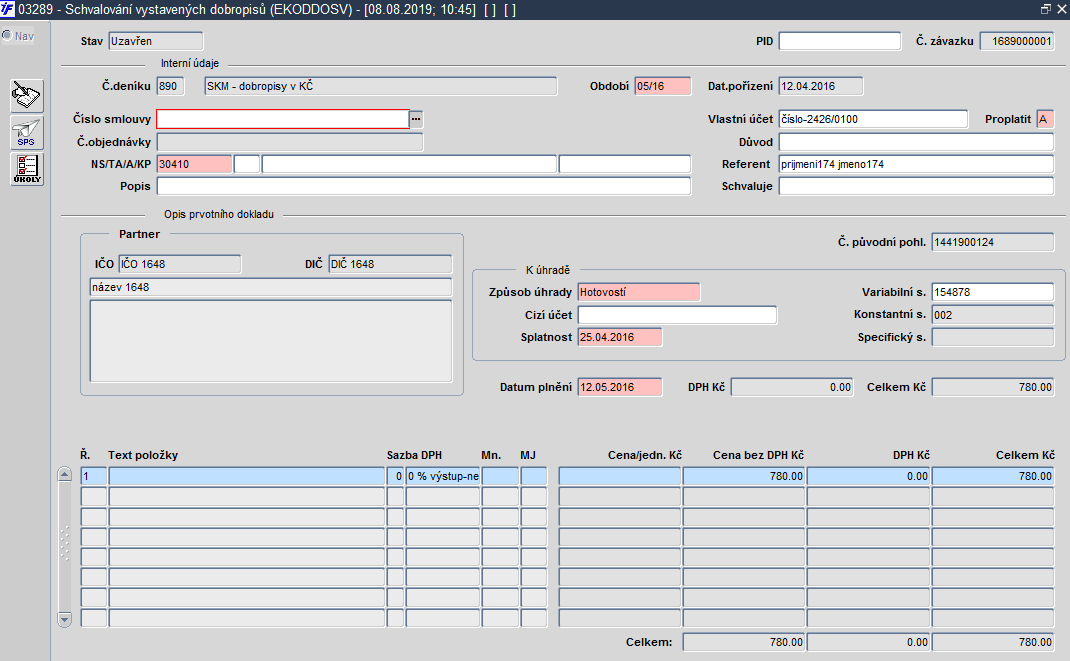
Task: Open the SPS paper plane icon
Action: click(27, 132)
